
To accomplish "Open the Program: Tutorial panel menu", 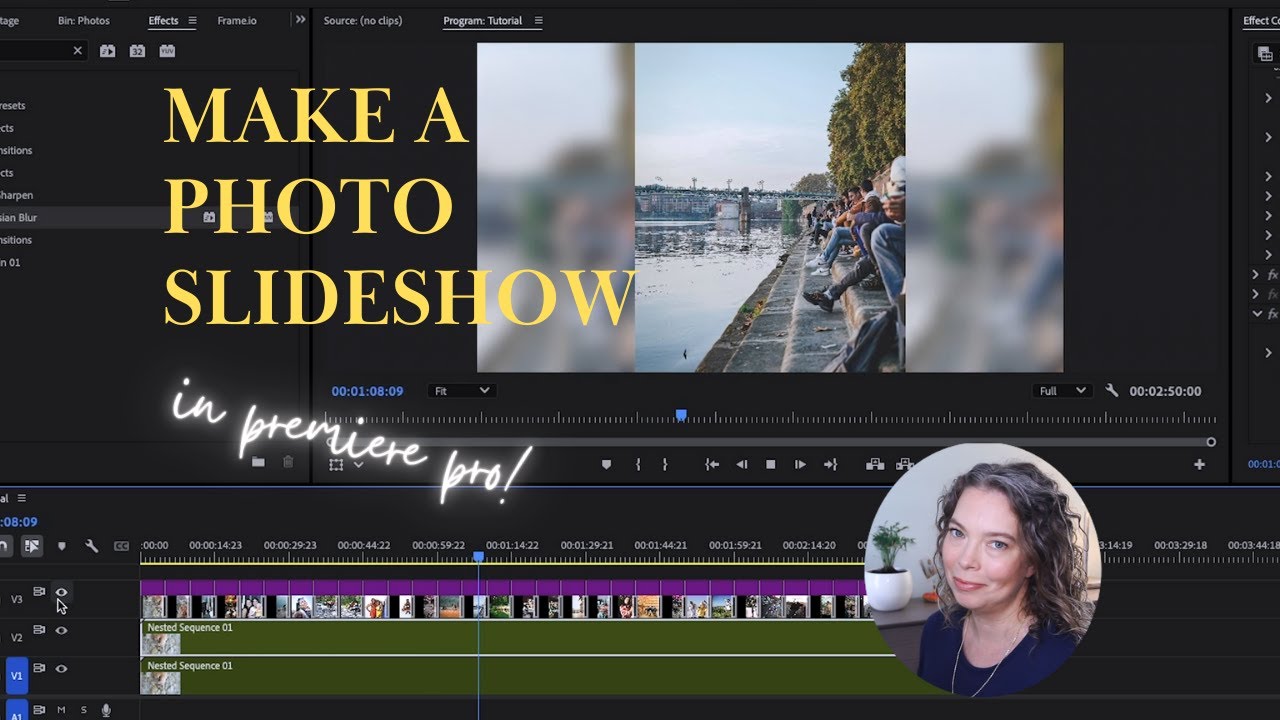I will (538, 21).
